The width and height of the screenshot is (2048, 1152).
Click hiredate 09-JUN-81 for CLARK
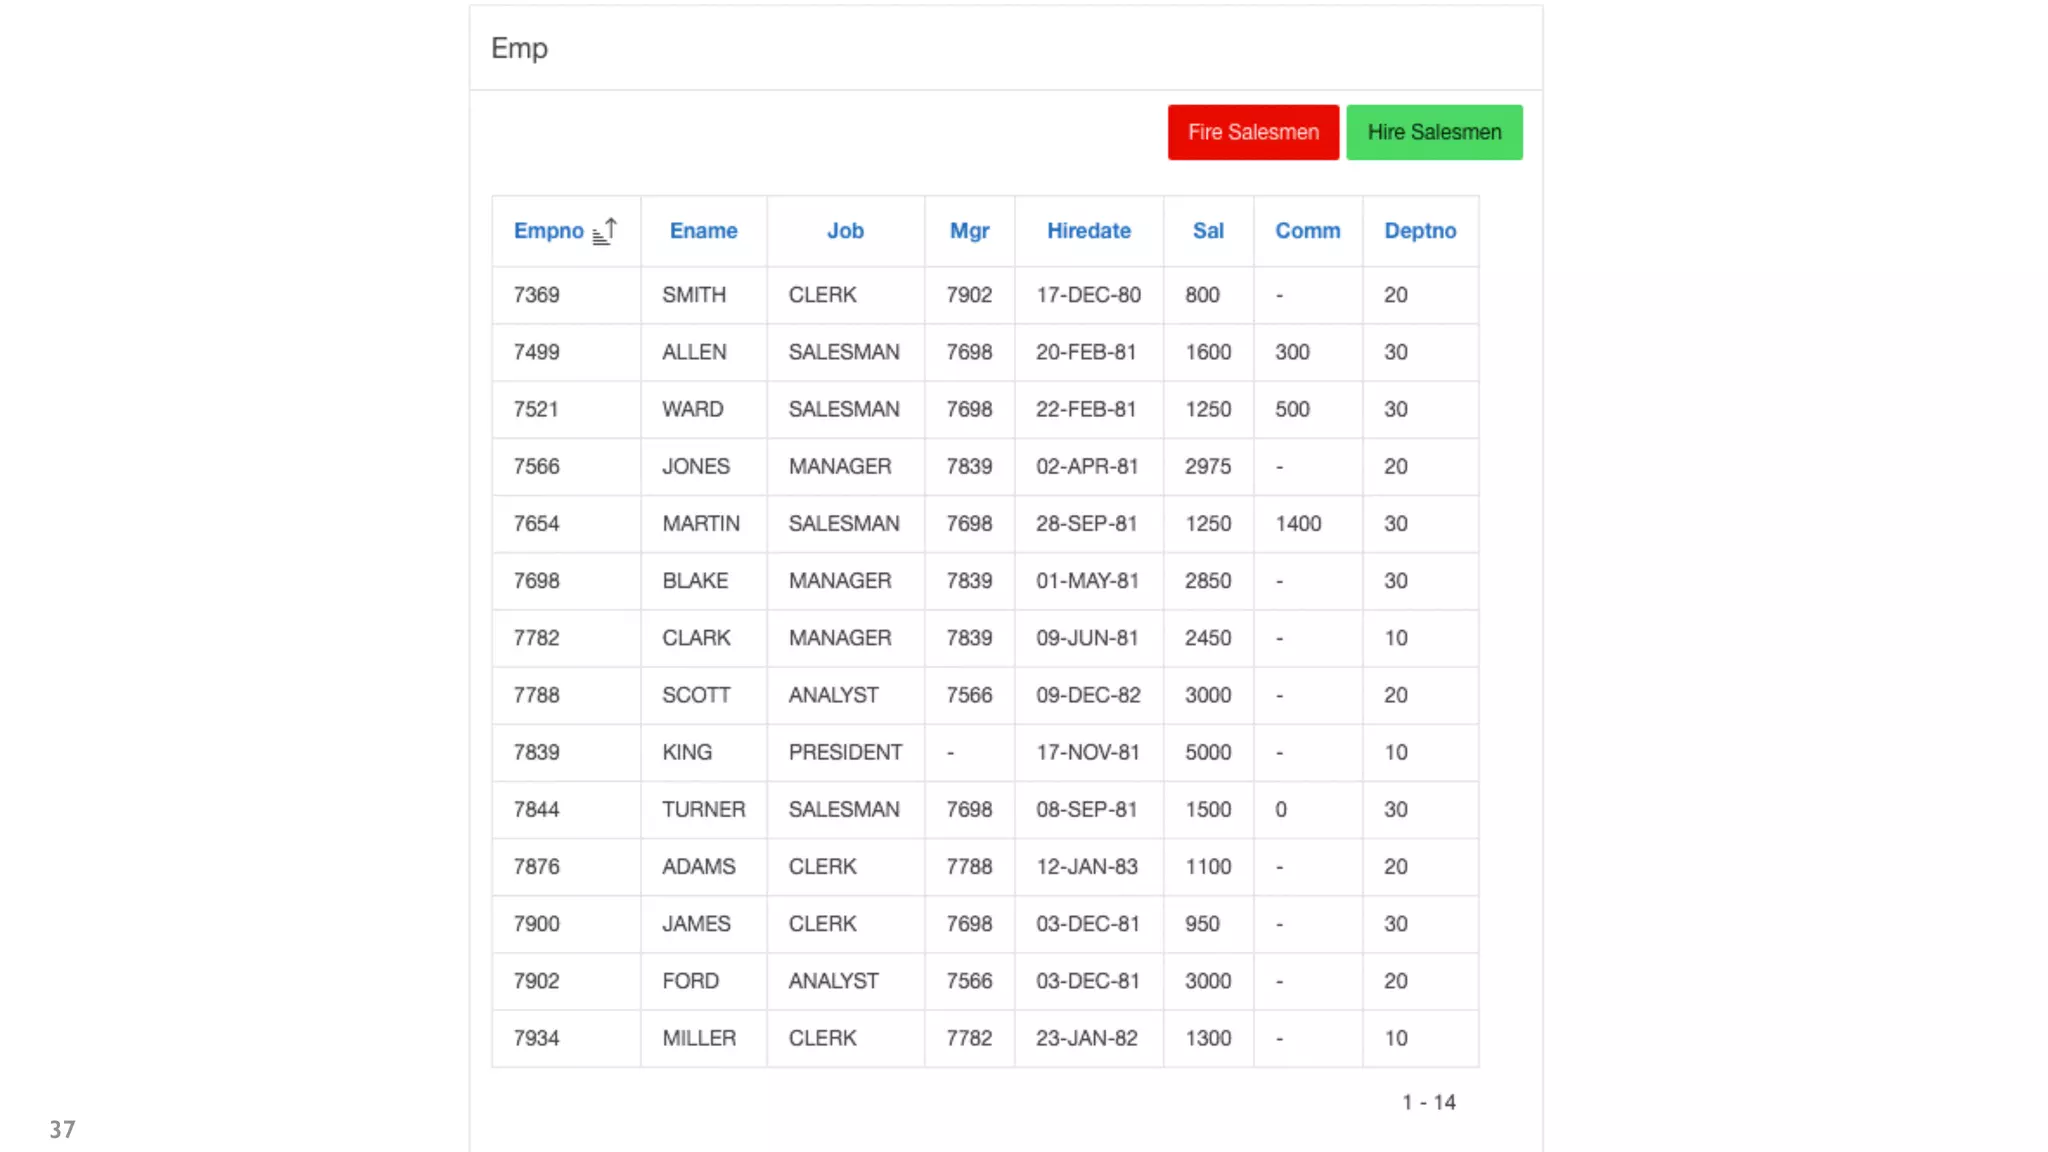point(1087,638)
